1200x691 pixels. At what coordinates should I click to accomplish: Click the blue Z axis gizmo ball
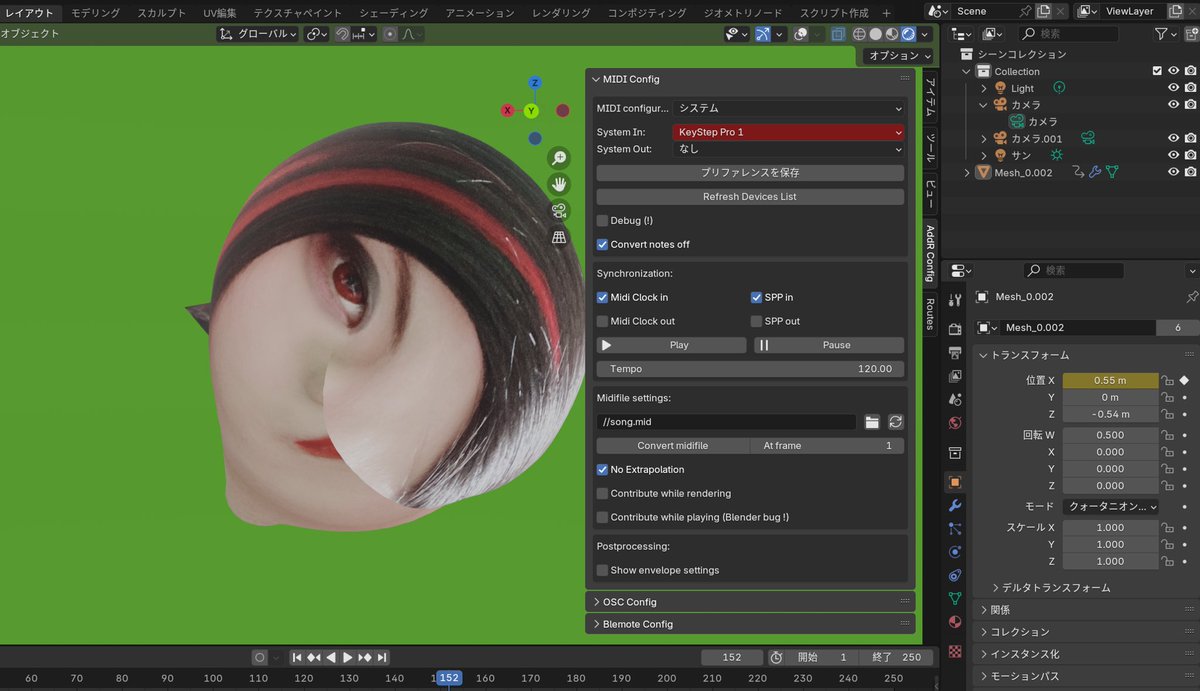[x=535, y=83]
